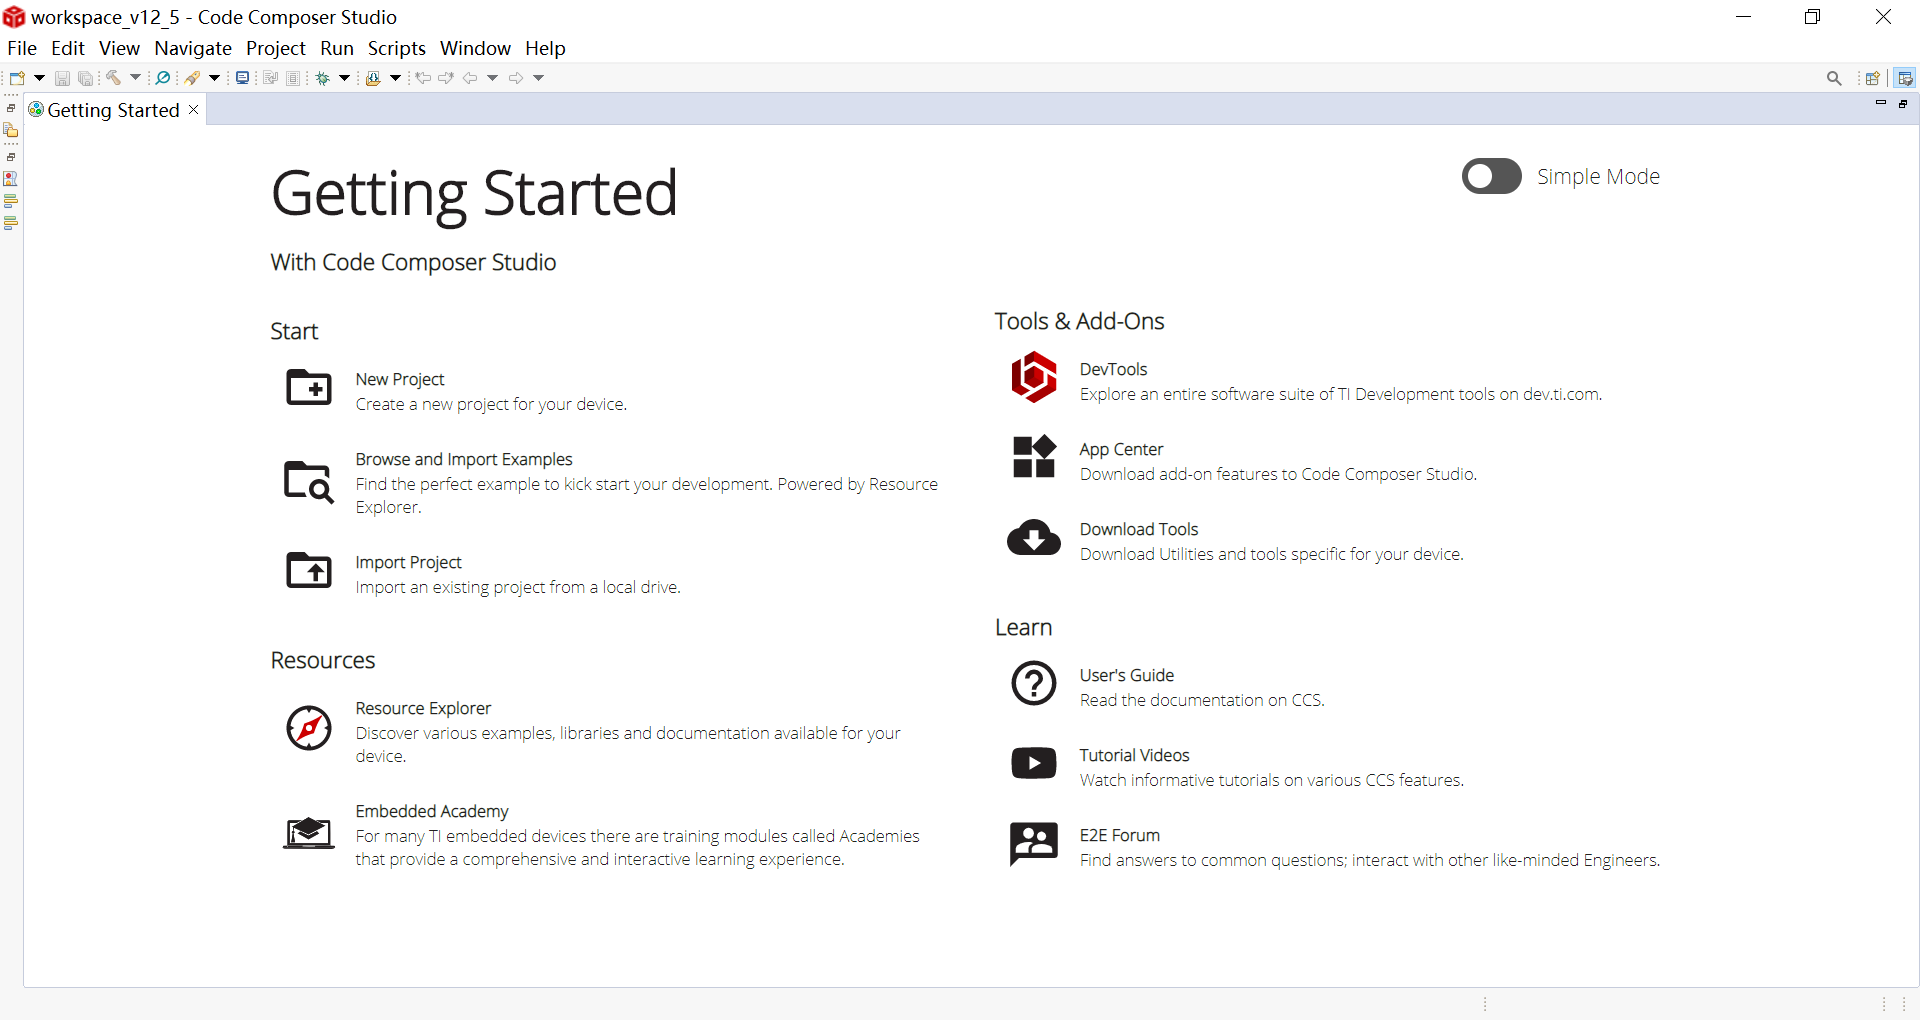This screenshot has height=1020, width=1920.
Task: Expand the Forward navigation history dropdown
Action: pos(538,78)
